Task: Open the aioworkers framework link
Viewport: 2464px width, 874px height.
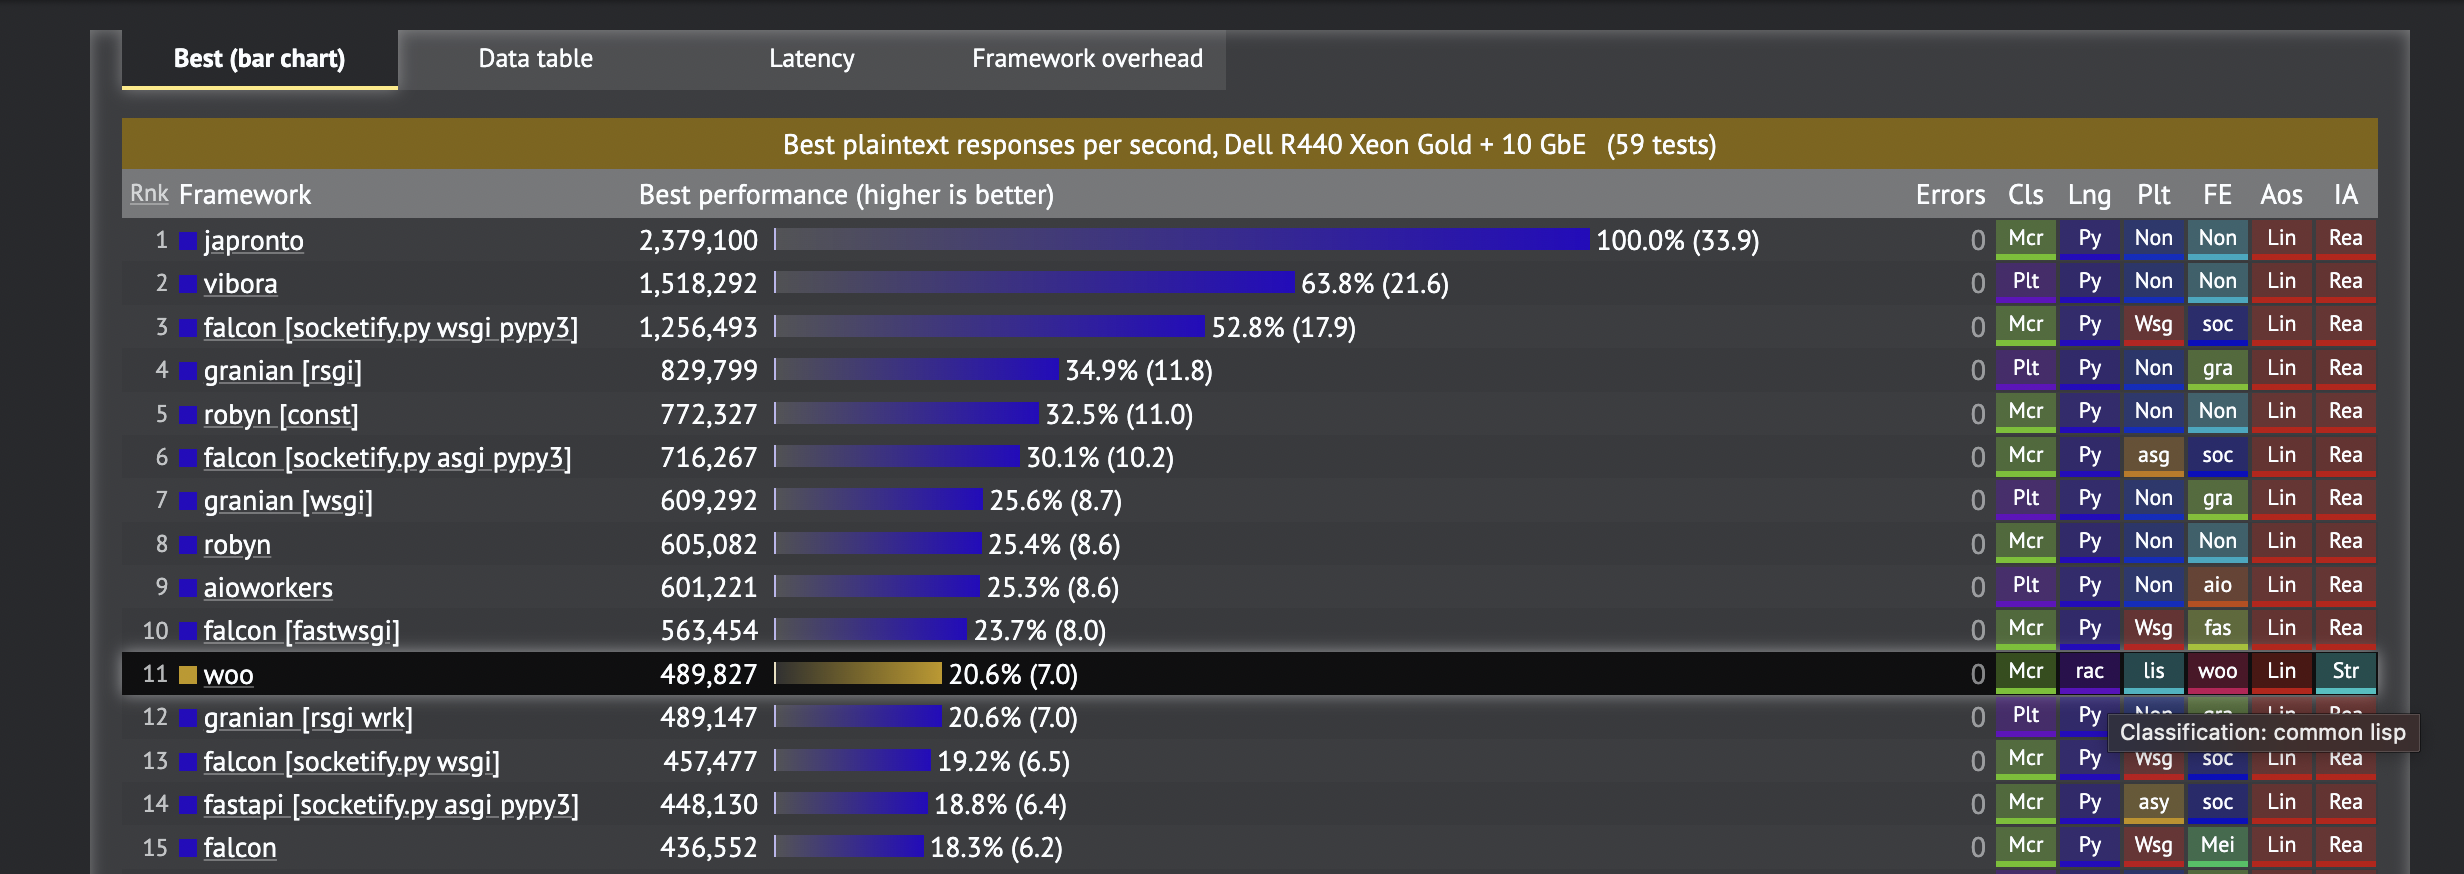Action: [x=267, y=587]
